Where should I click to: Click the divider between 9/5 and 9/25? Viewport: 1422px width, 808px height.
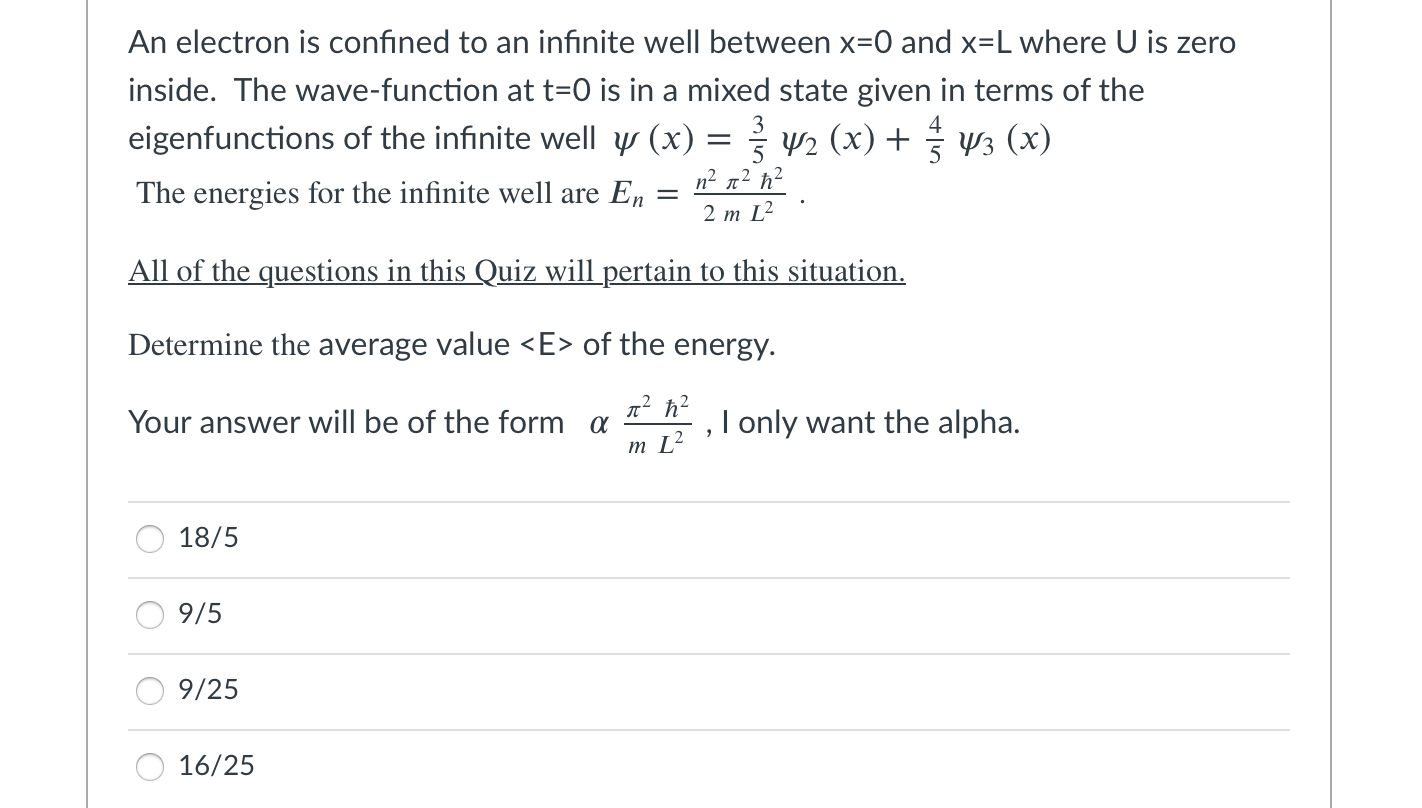point(708,654)
